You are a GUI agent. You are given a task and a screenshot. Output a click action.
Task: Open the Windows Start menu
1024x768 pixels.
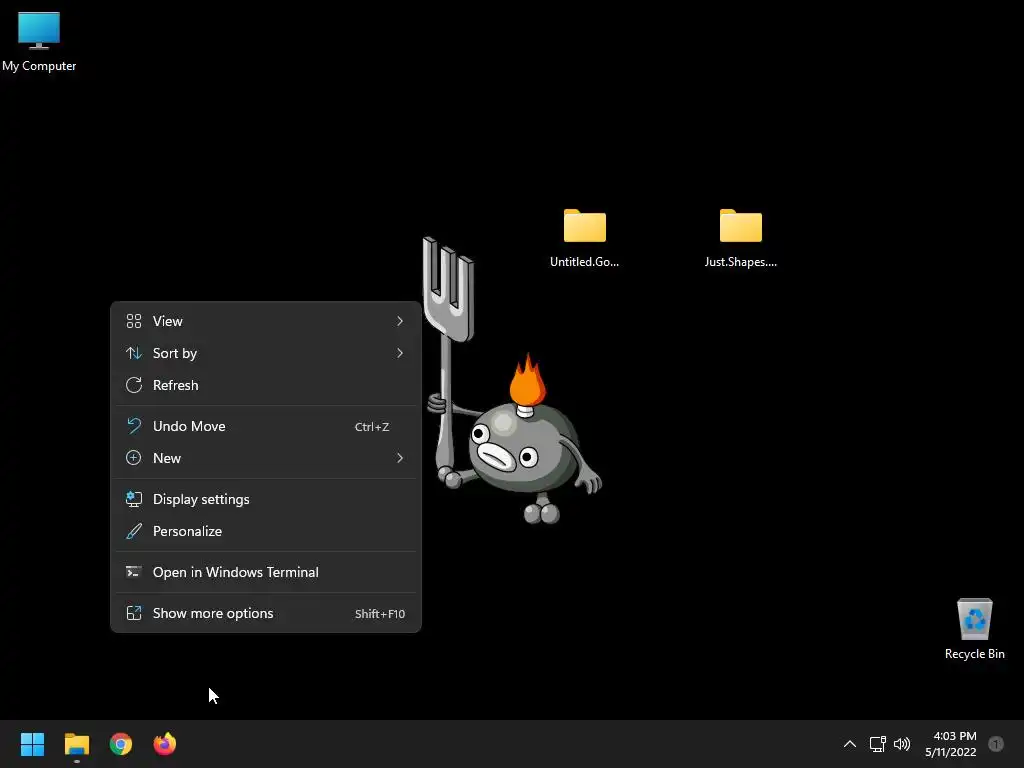tap(32, 744)
